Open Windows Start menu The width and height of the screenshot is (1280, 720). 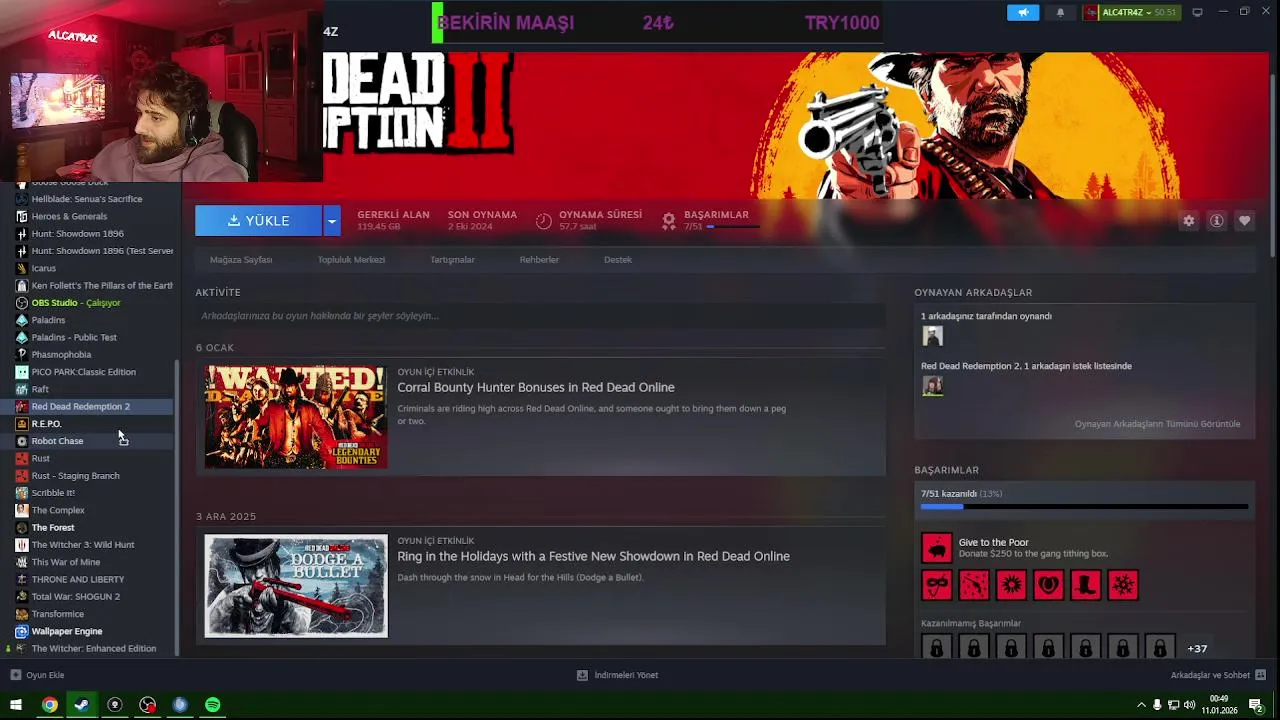pyautogui.click(x=16, y=705)
